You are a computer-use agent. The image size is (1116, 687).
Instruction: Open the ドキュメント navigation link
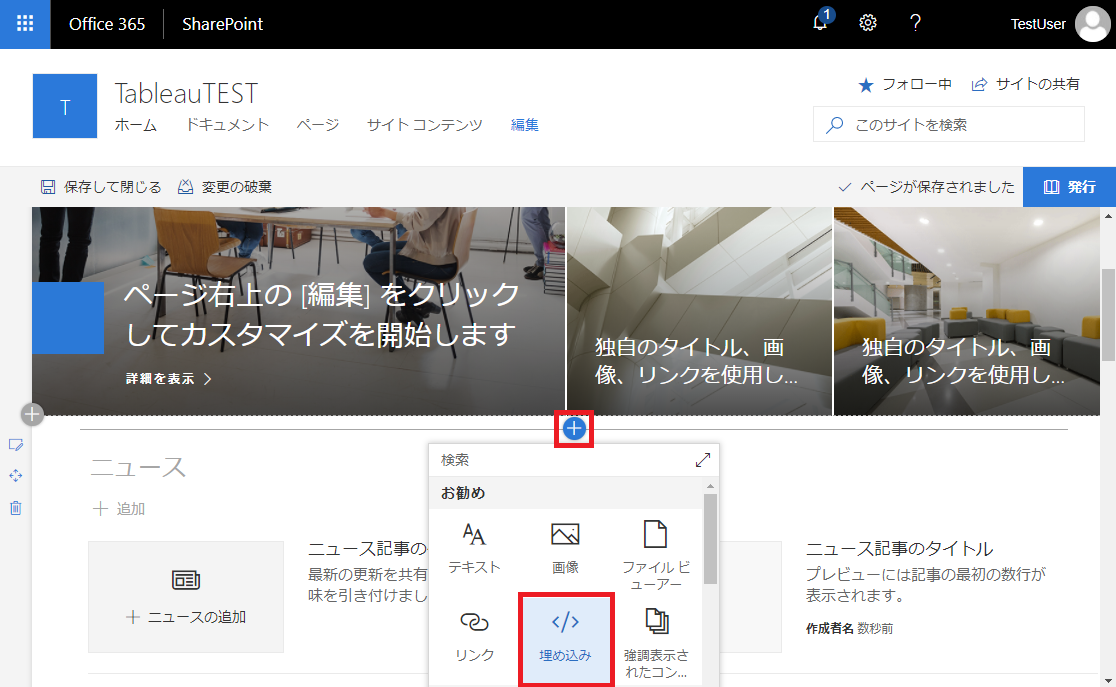click(227, 125)
